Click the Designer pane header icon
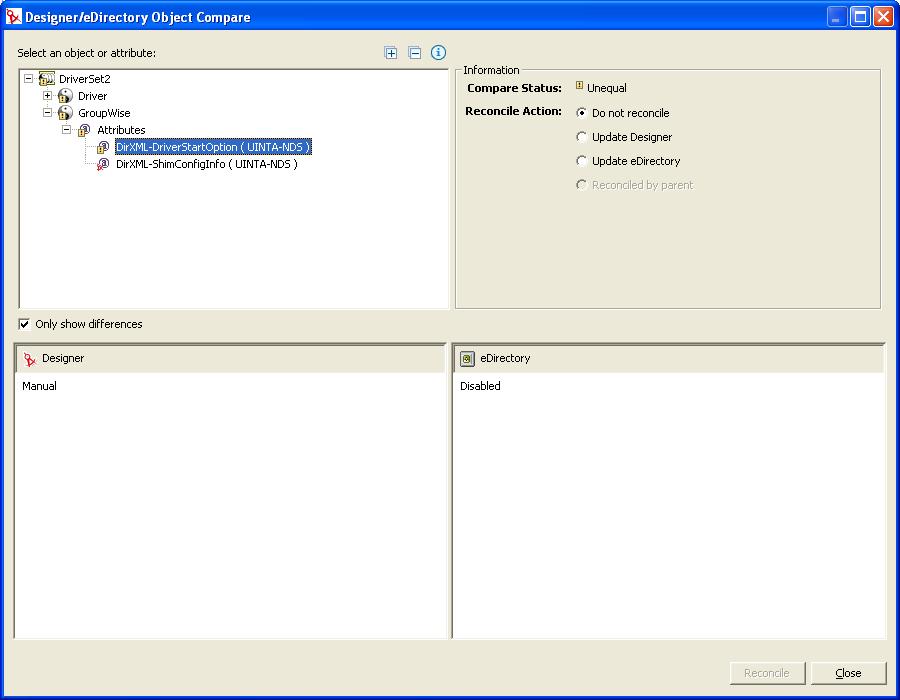Viewport: 900px width, 700px height. 30,359
